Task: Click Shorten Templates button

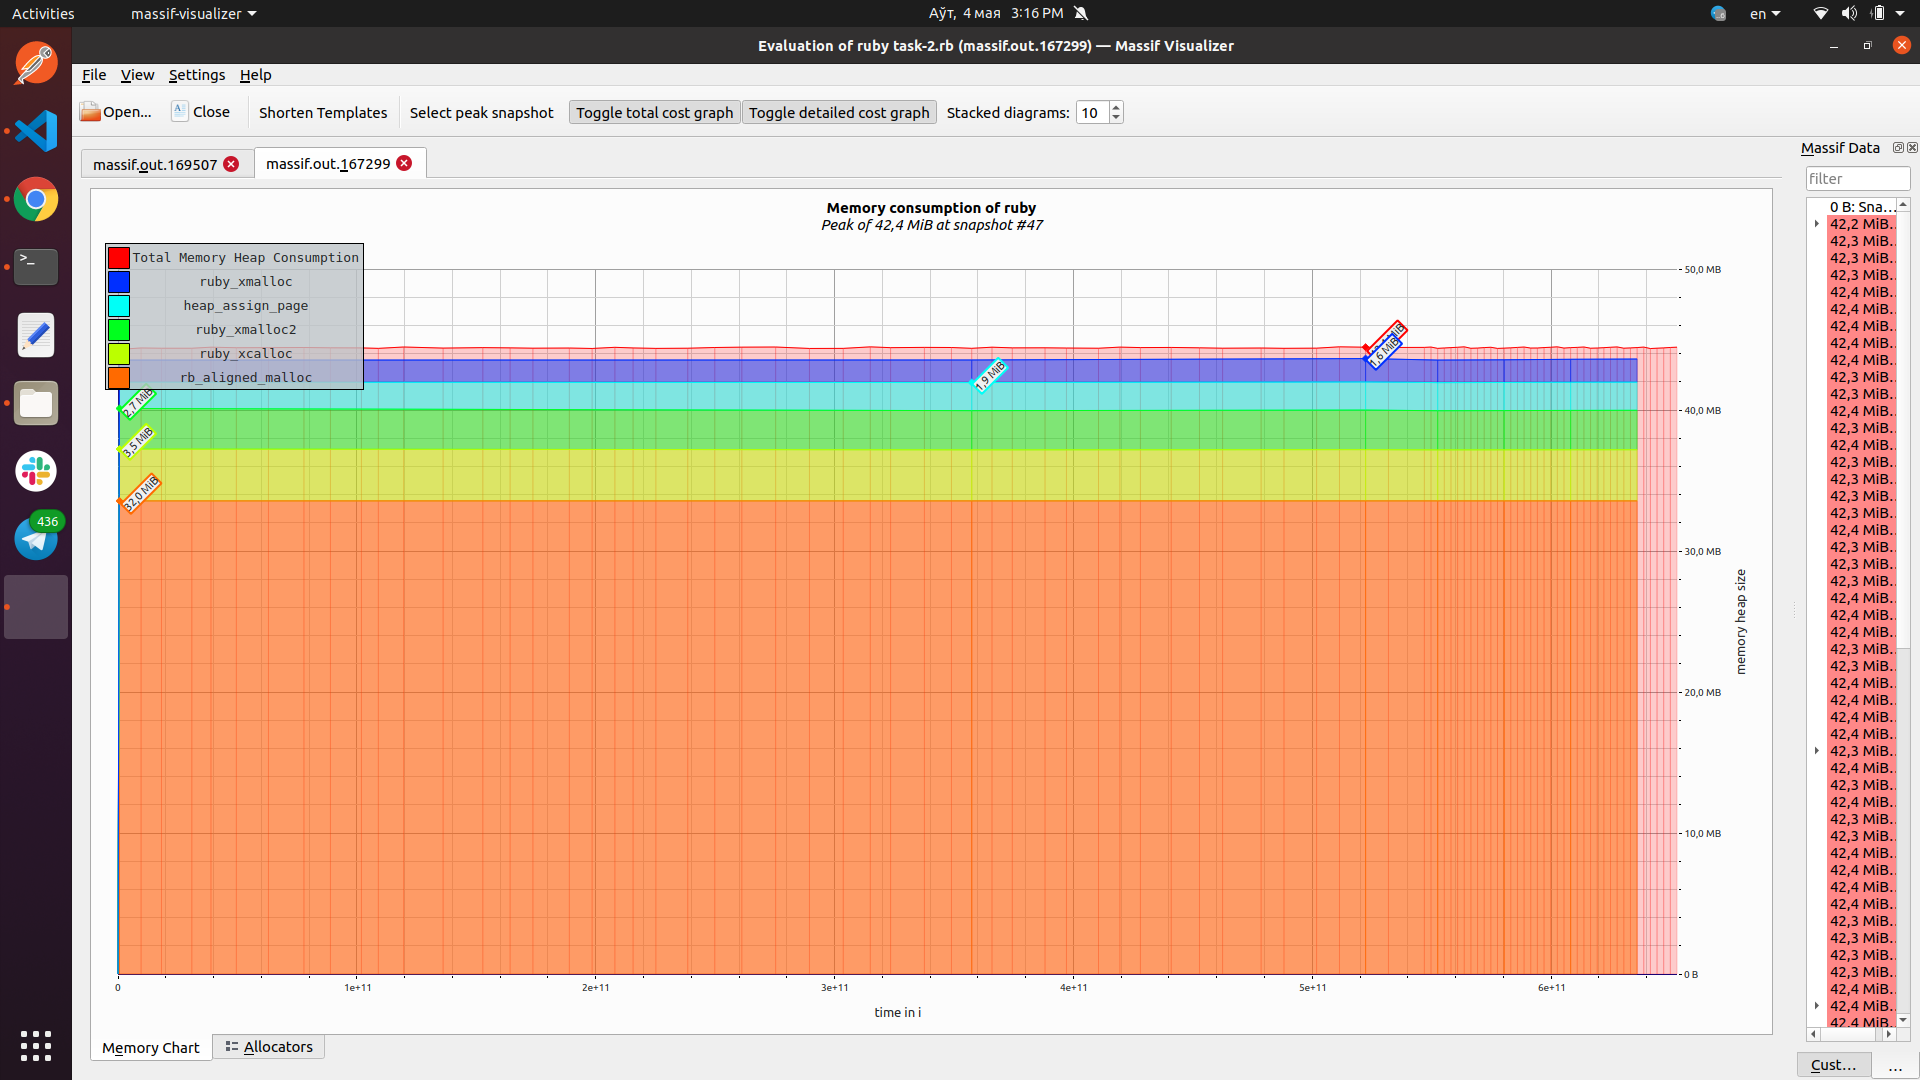Action: [x=322, y=112]
